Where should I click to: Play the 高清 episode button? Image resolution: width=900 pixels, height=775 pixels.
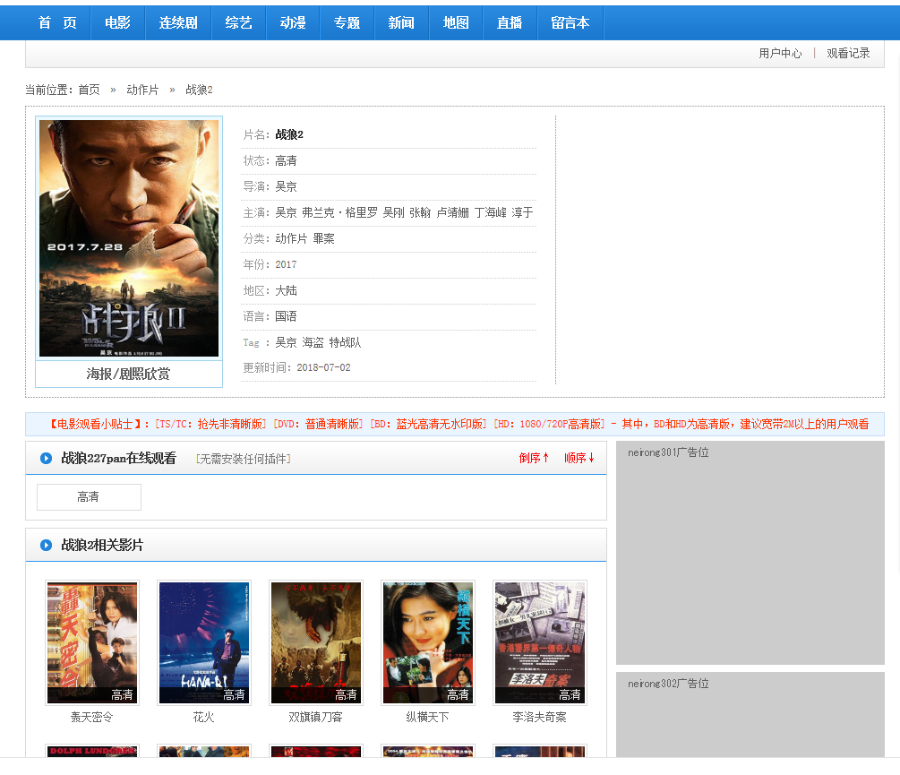[89, 497]
